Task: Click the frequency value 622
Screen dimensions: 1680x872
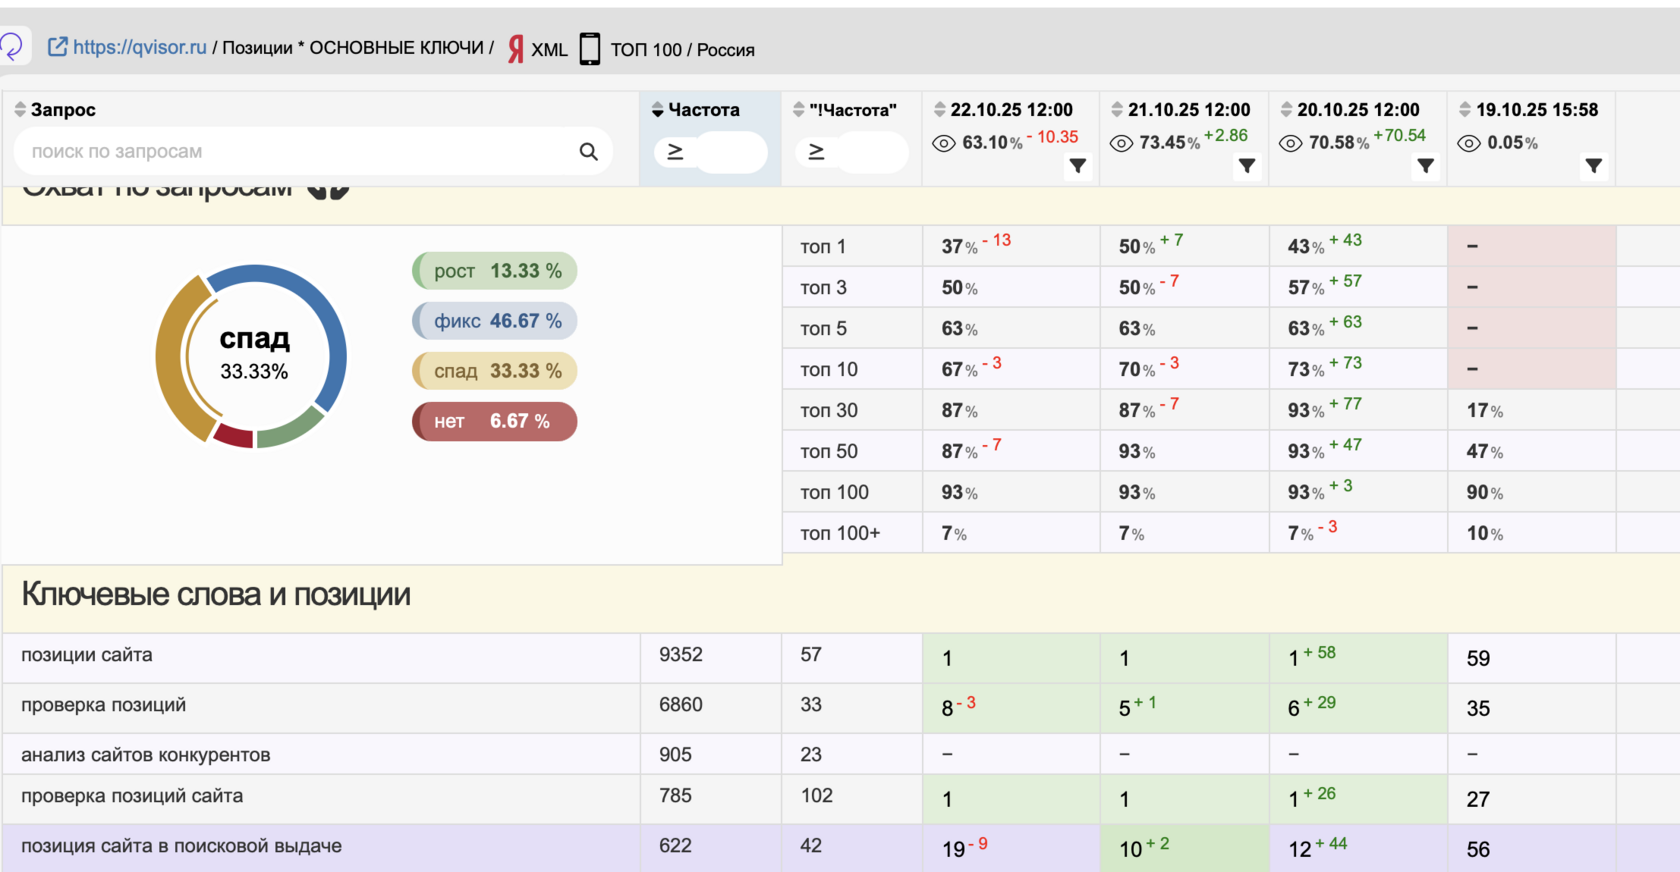Action: pyautogui.click(x=676, y=846)
